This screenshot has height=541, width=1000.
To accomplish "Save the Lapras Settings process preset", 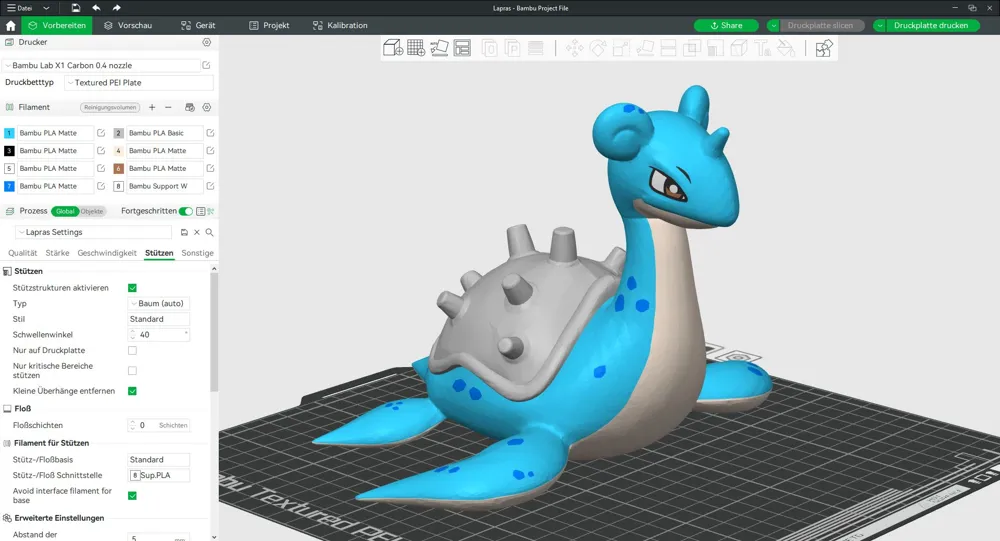I will pos(184,232).
